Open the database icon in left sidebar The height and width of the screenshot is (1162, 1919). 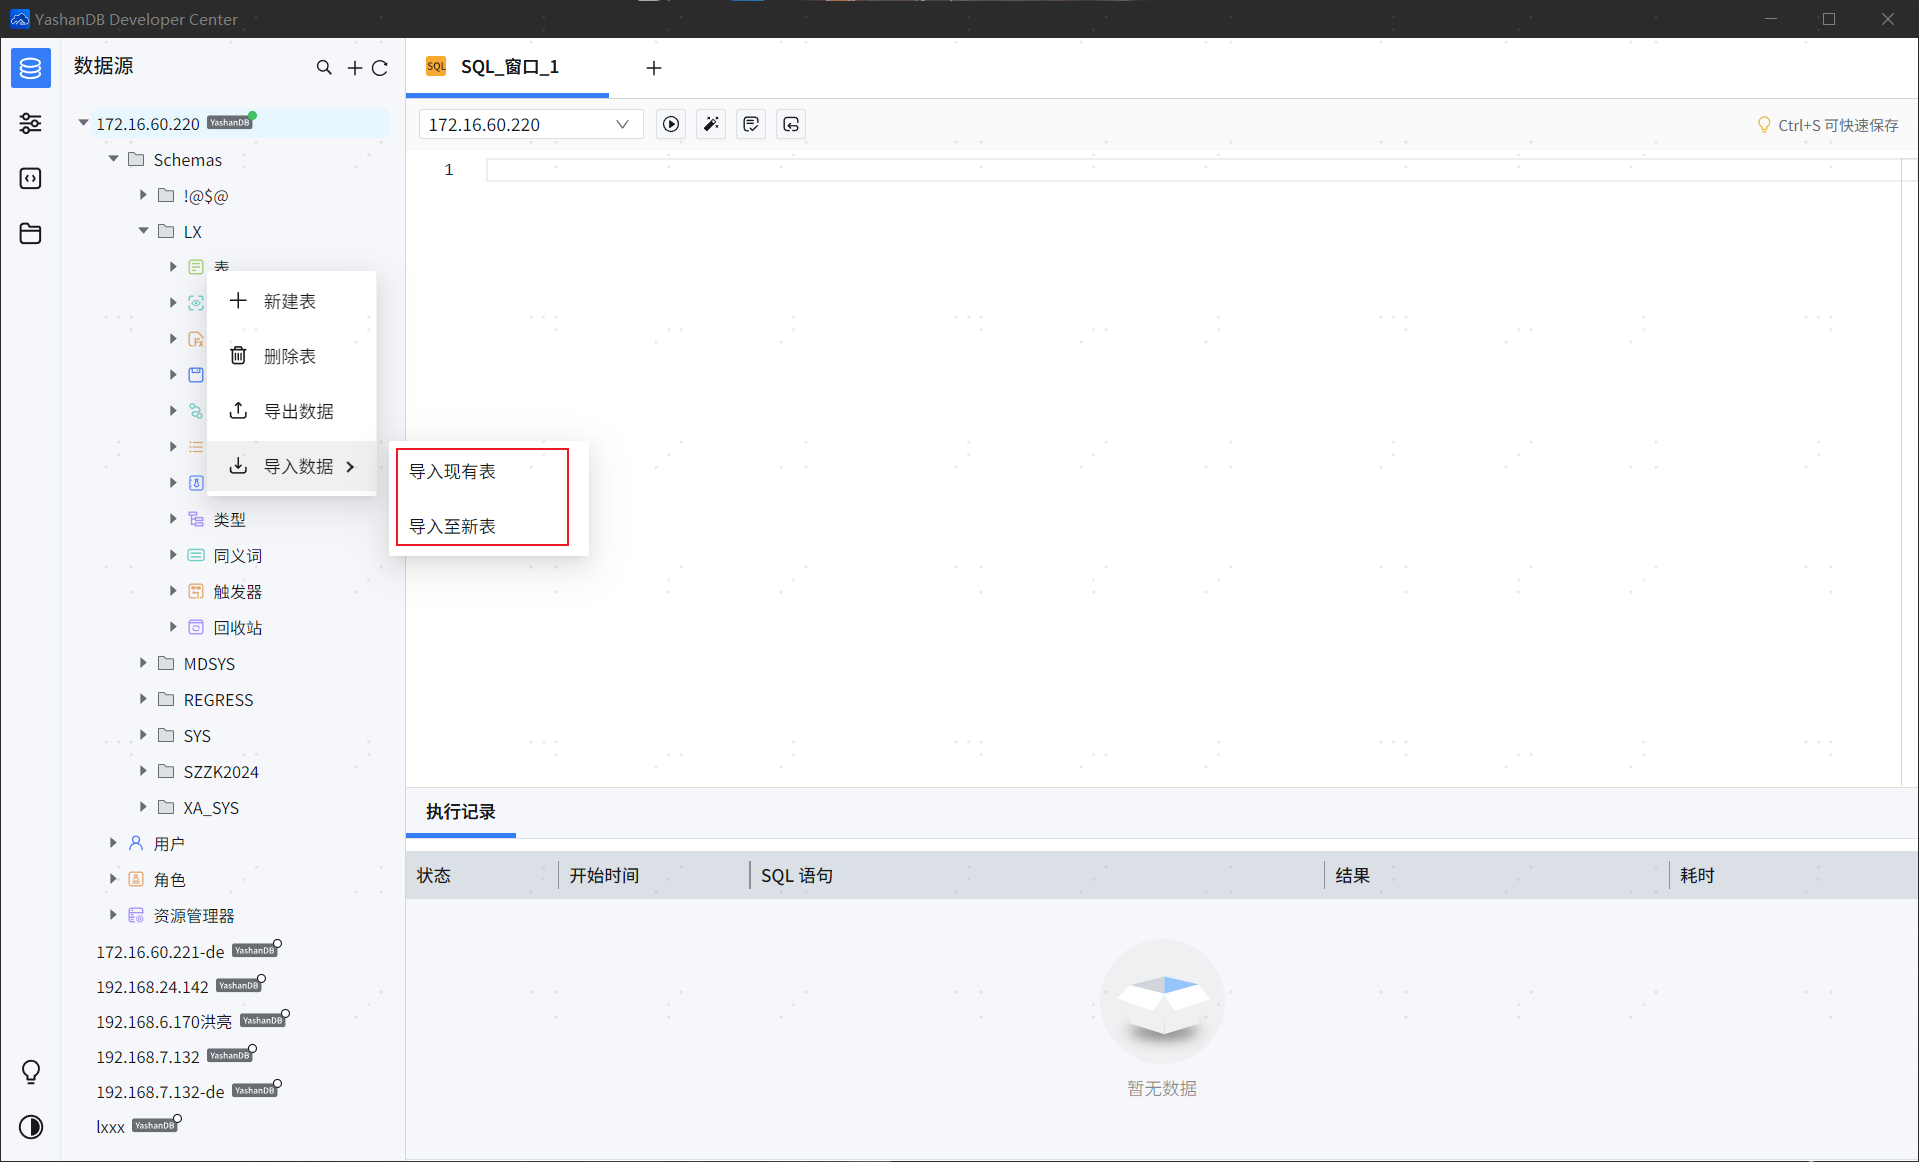(30, 68)
